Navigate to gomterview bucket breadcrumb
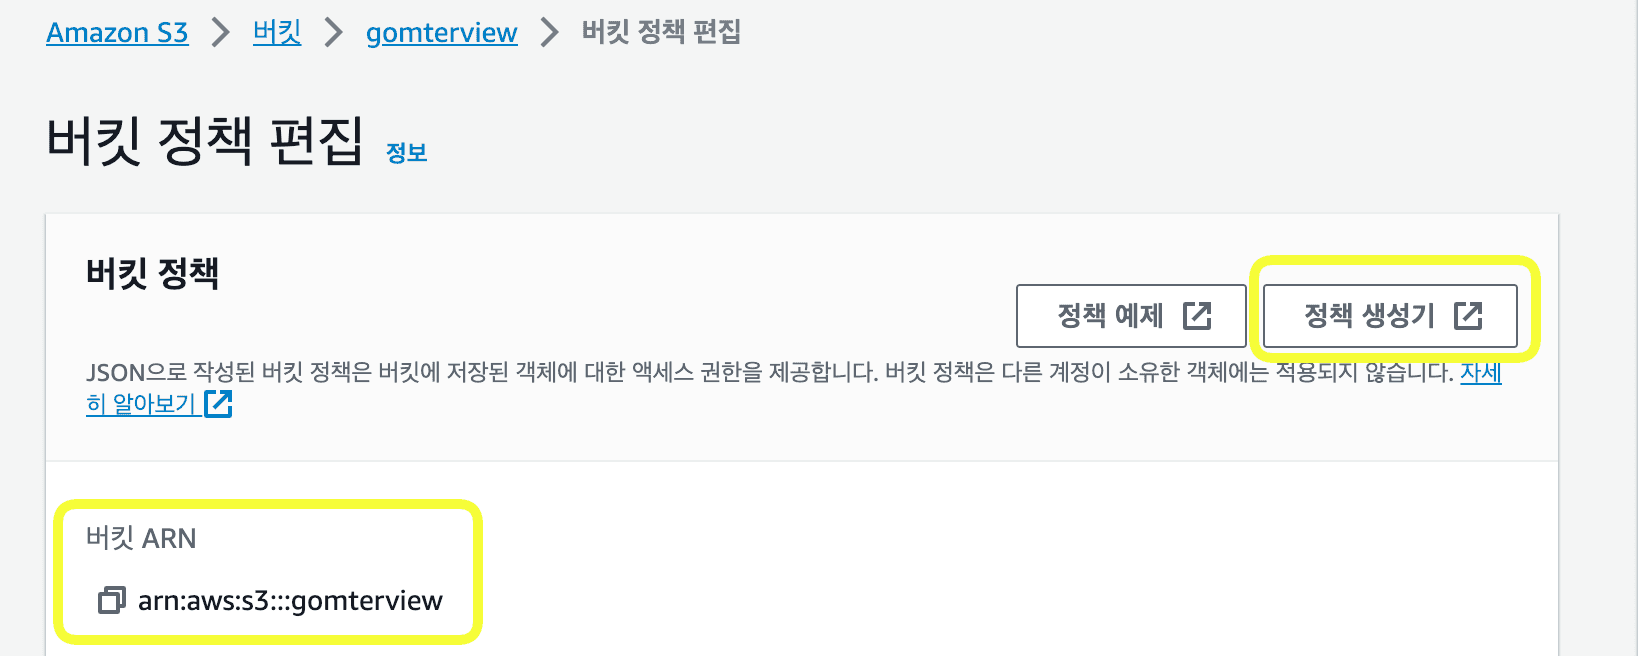Image resolution: width=1638 pixels, height=656 pixels. click(x=441, y=33)
